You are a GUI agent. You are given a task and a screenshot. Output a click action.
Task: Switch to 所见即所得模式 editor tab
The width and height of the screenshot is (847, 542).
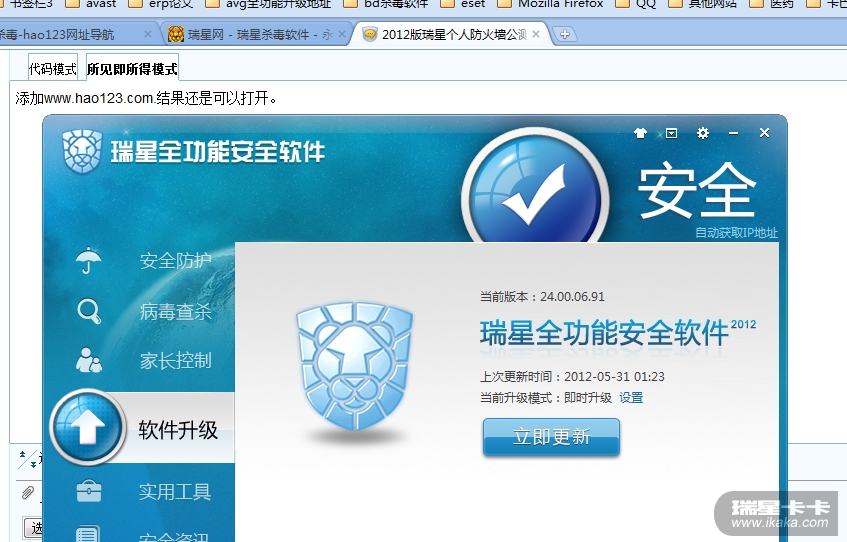click(132, 69)
